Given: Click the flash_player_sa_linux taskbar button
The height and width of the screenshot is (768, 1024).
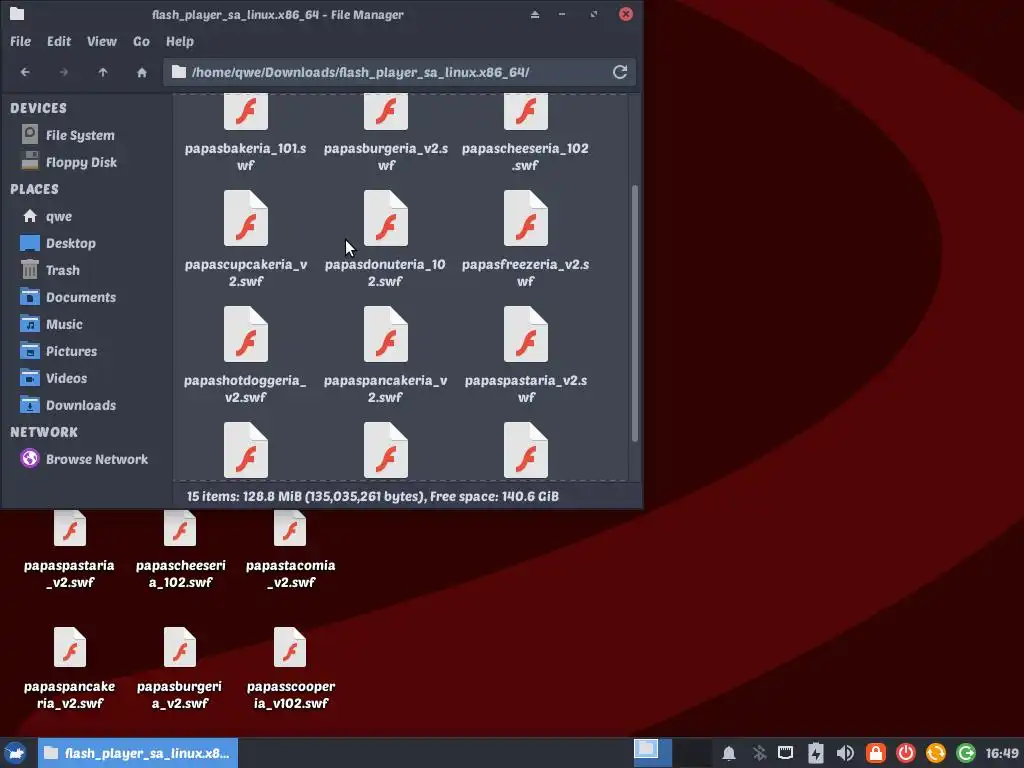Looking at the screenshot, I should pyautogui.click(x=138, y=753).
